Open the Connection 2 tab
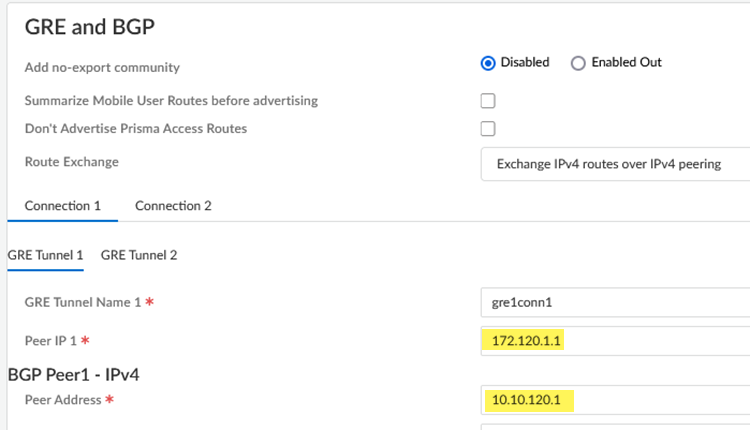The width and height of the screenshot is (750, 430). 173,206
